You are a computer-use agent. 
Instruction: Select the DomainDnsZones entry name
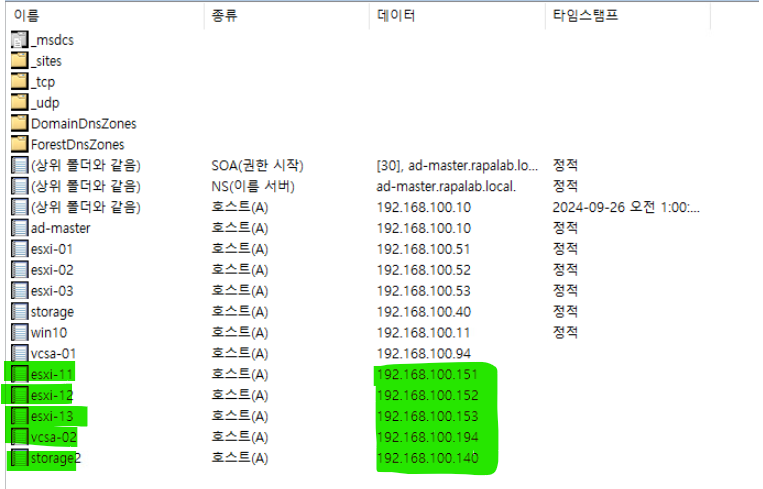click(84, 124)
